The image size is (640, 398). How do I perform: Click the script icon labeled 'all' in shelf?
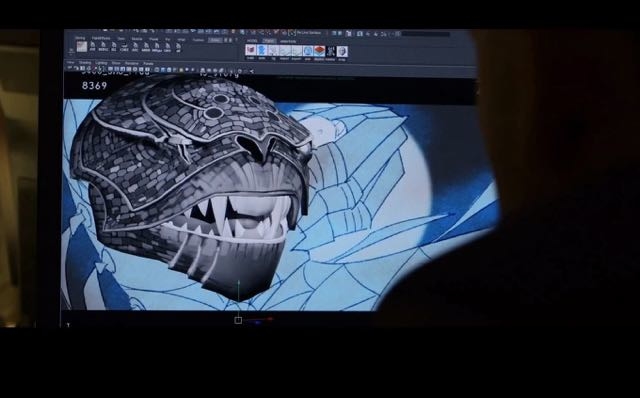click(x=178, y=47)
